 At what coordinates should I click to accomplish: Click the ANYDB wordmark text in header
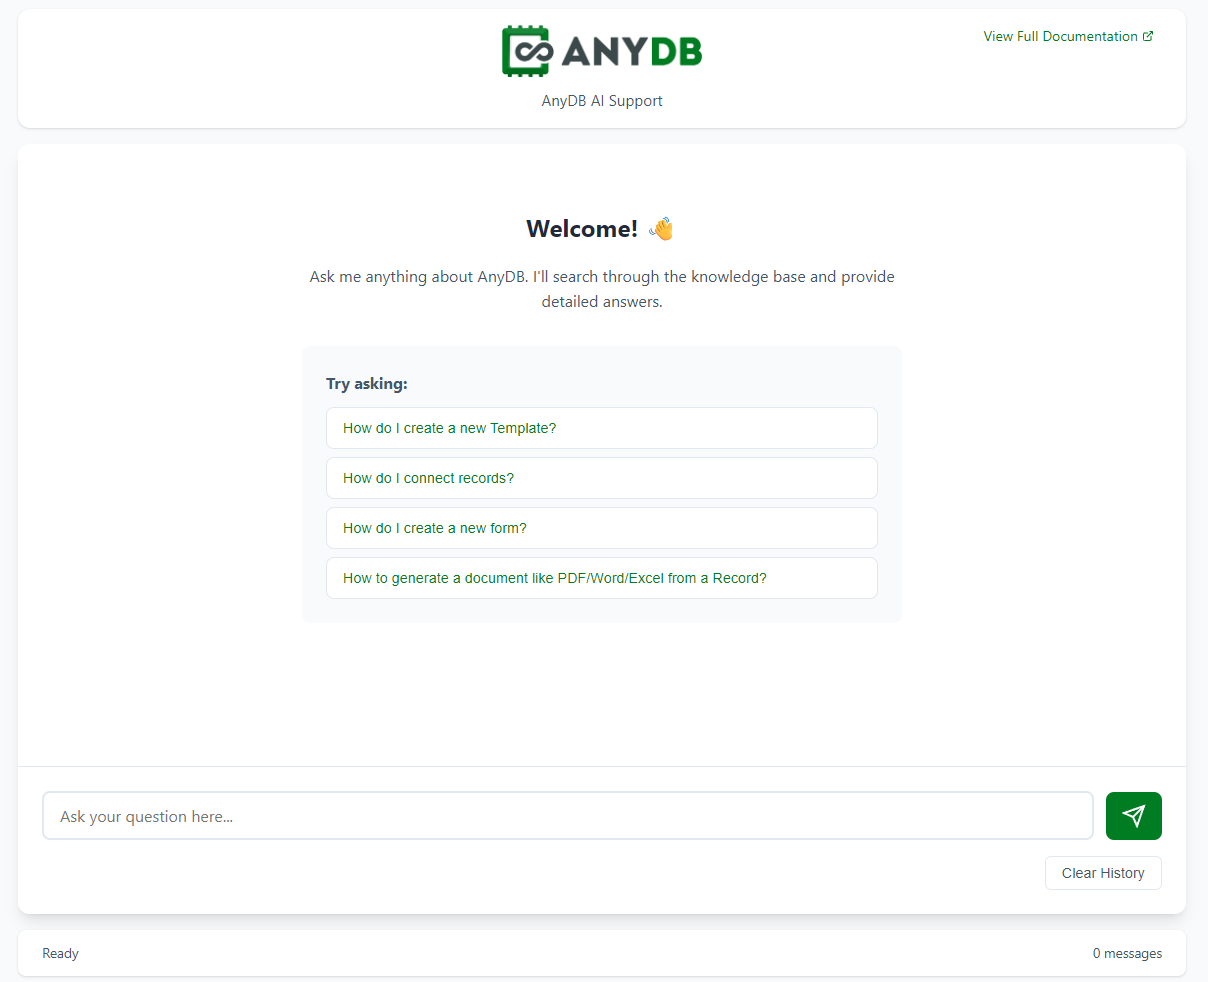[x=632, y=52]
